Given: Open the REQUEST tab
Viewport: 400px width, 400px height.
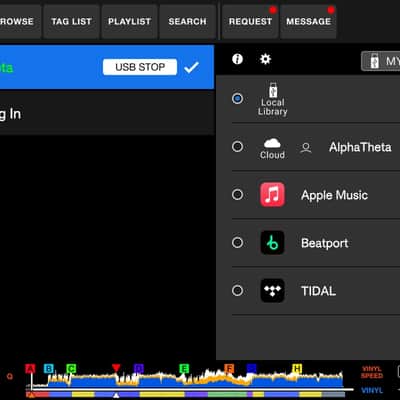Looking at the screenshot, I should (x=250, y=22).
